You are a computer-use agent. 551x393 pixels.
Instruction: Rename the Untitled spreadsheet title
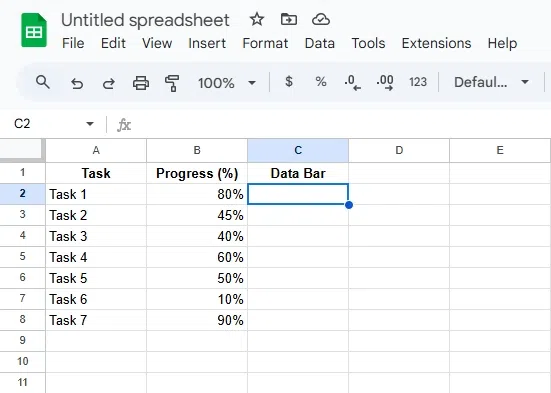pyautogui.click(x=145, y=20)
